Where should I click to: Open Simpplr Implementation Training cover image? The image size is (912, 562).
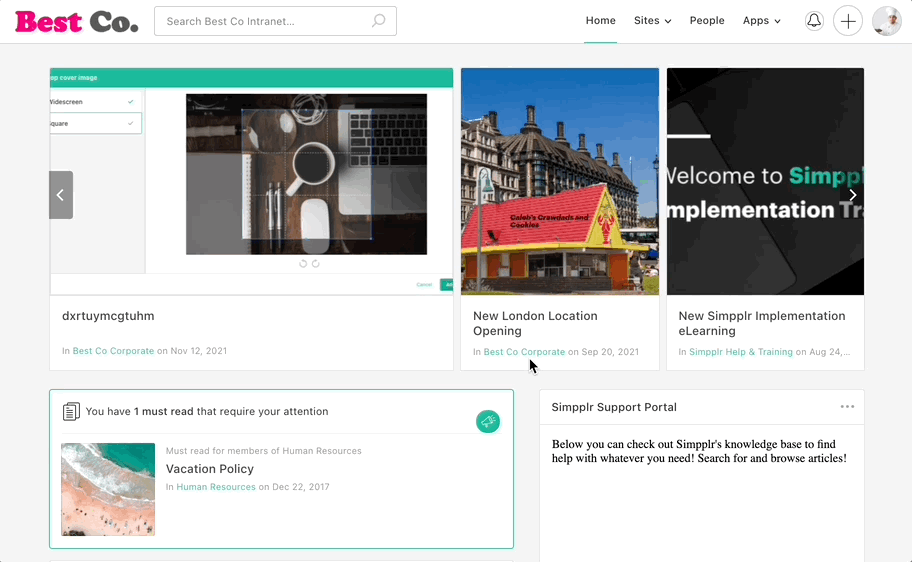point(765,181)
